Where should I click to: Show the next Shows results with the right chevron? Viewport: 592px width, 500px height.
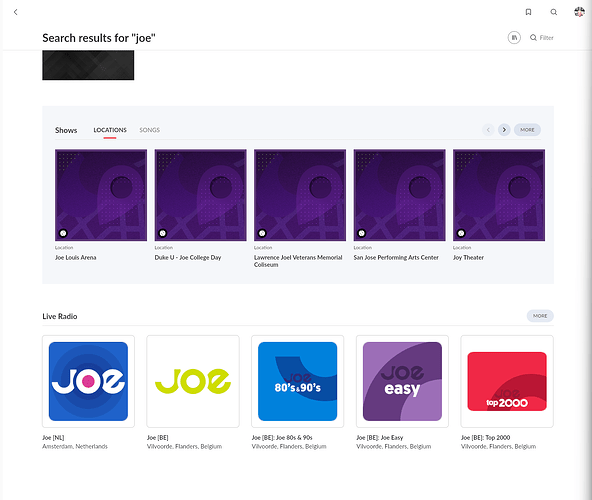point(504,130)
